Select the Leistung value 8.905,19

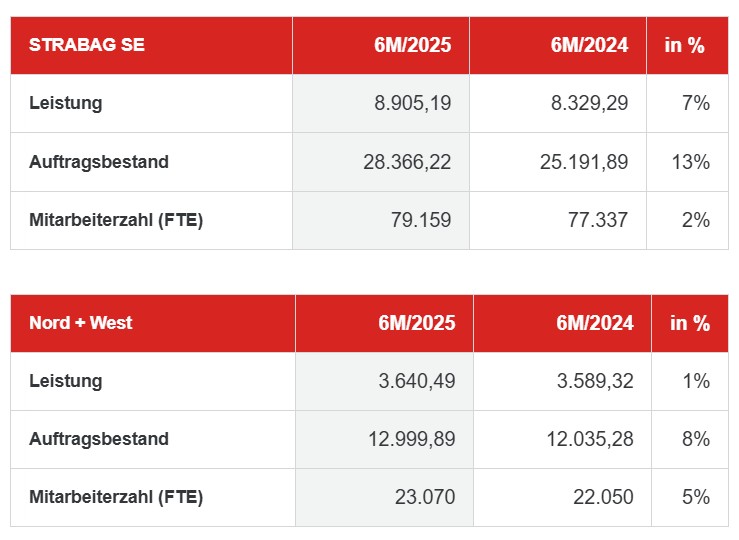(411, 103)
